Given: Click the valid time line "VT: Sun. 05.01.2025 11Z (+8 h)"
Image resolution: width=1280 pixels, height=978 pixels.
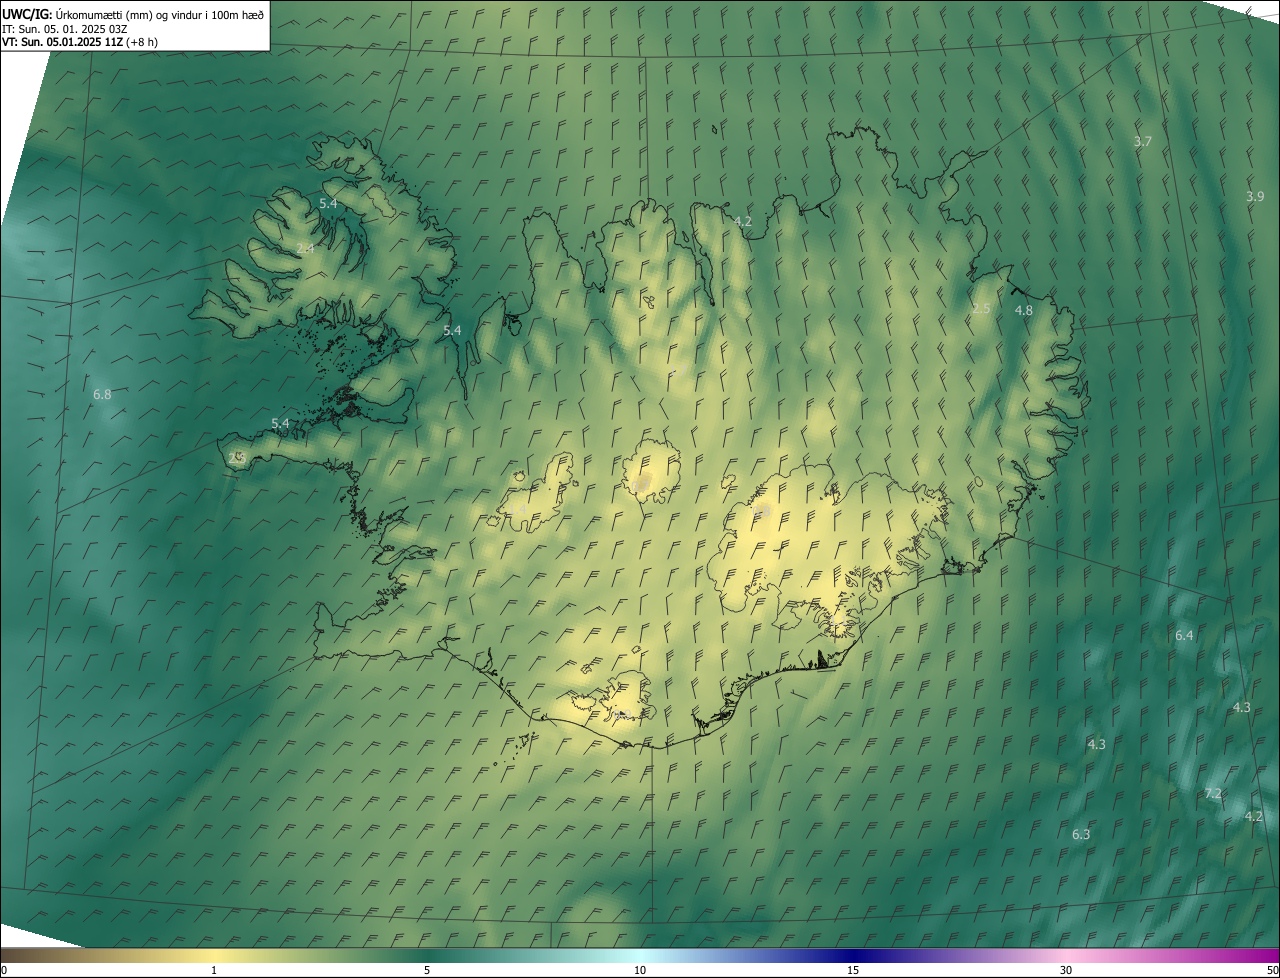Looking at the screenshot, I should (x=80, y=42).
